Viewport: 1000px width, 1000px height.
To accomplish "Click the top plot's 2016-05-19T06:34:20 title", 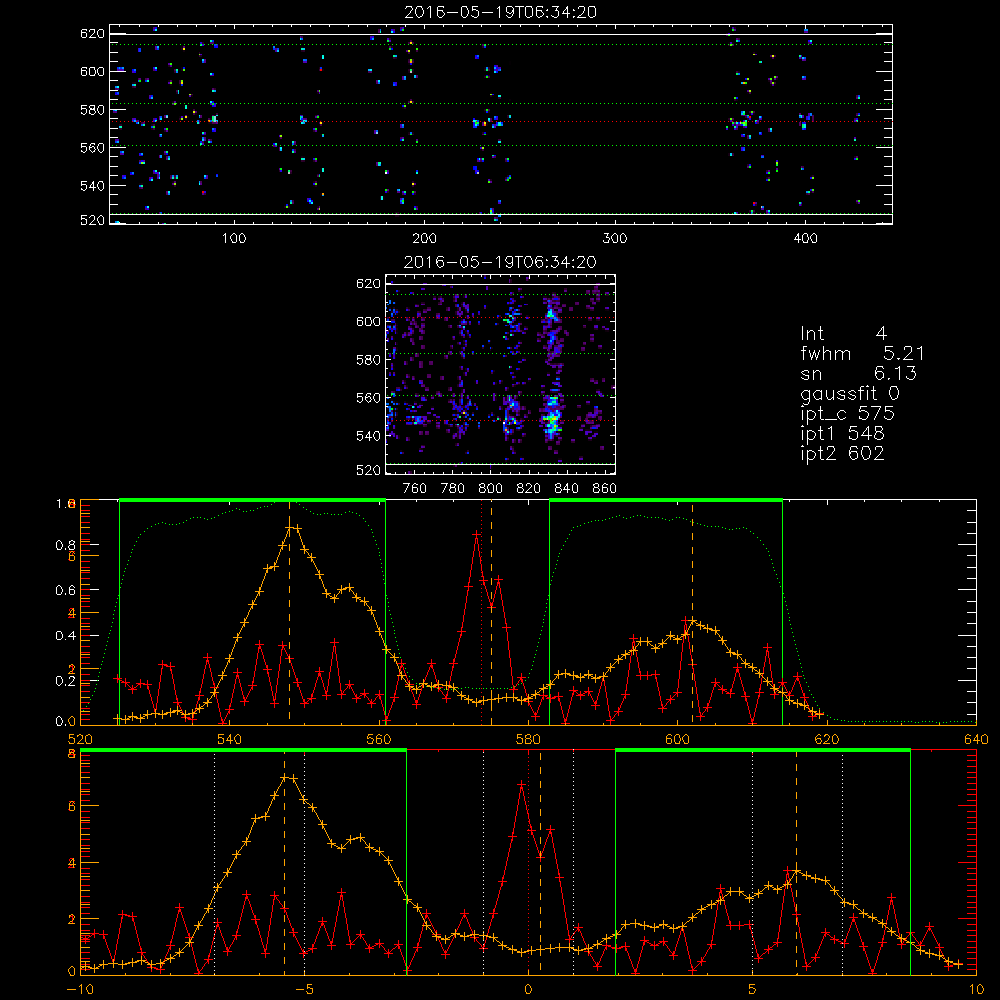I will (501, 12).
